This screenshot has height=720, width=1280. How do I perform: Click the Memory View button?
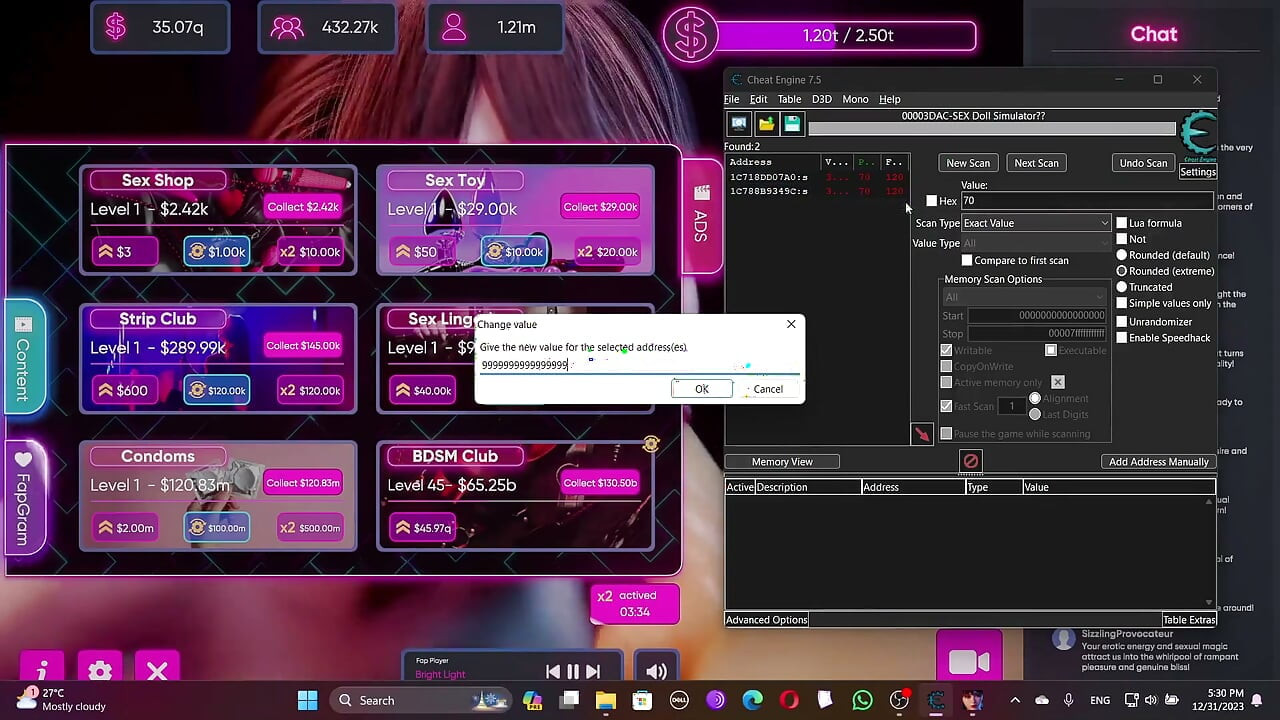782,462
